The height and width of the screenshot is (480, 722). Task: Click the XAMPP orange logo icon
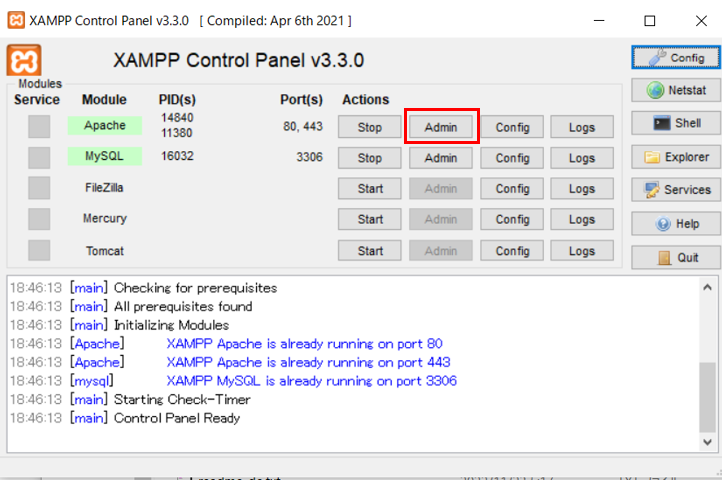(x=24, y=60)
